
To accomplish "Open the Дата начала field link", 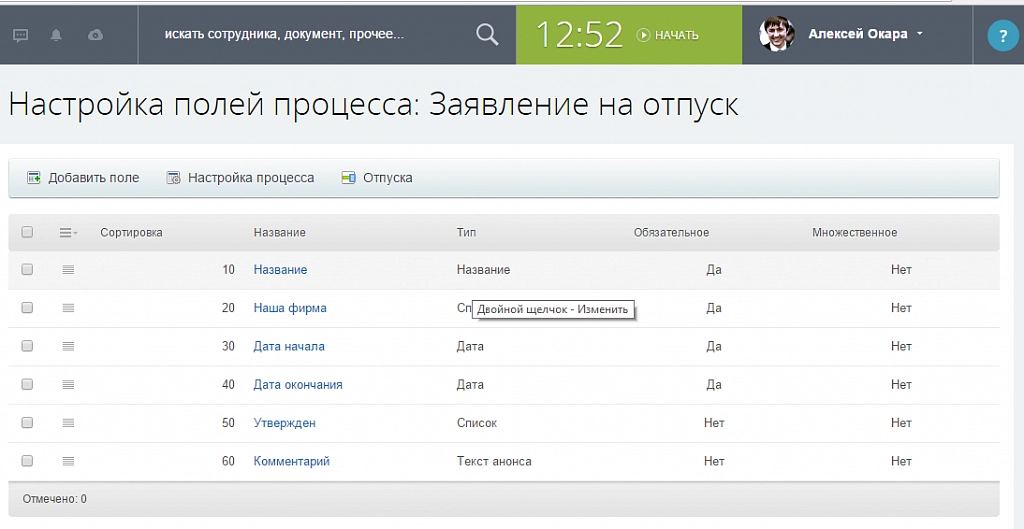I will point(289,346).
